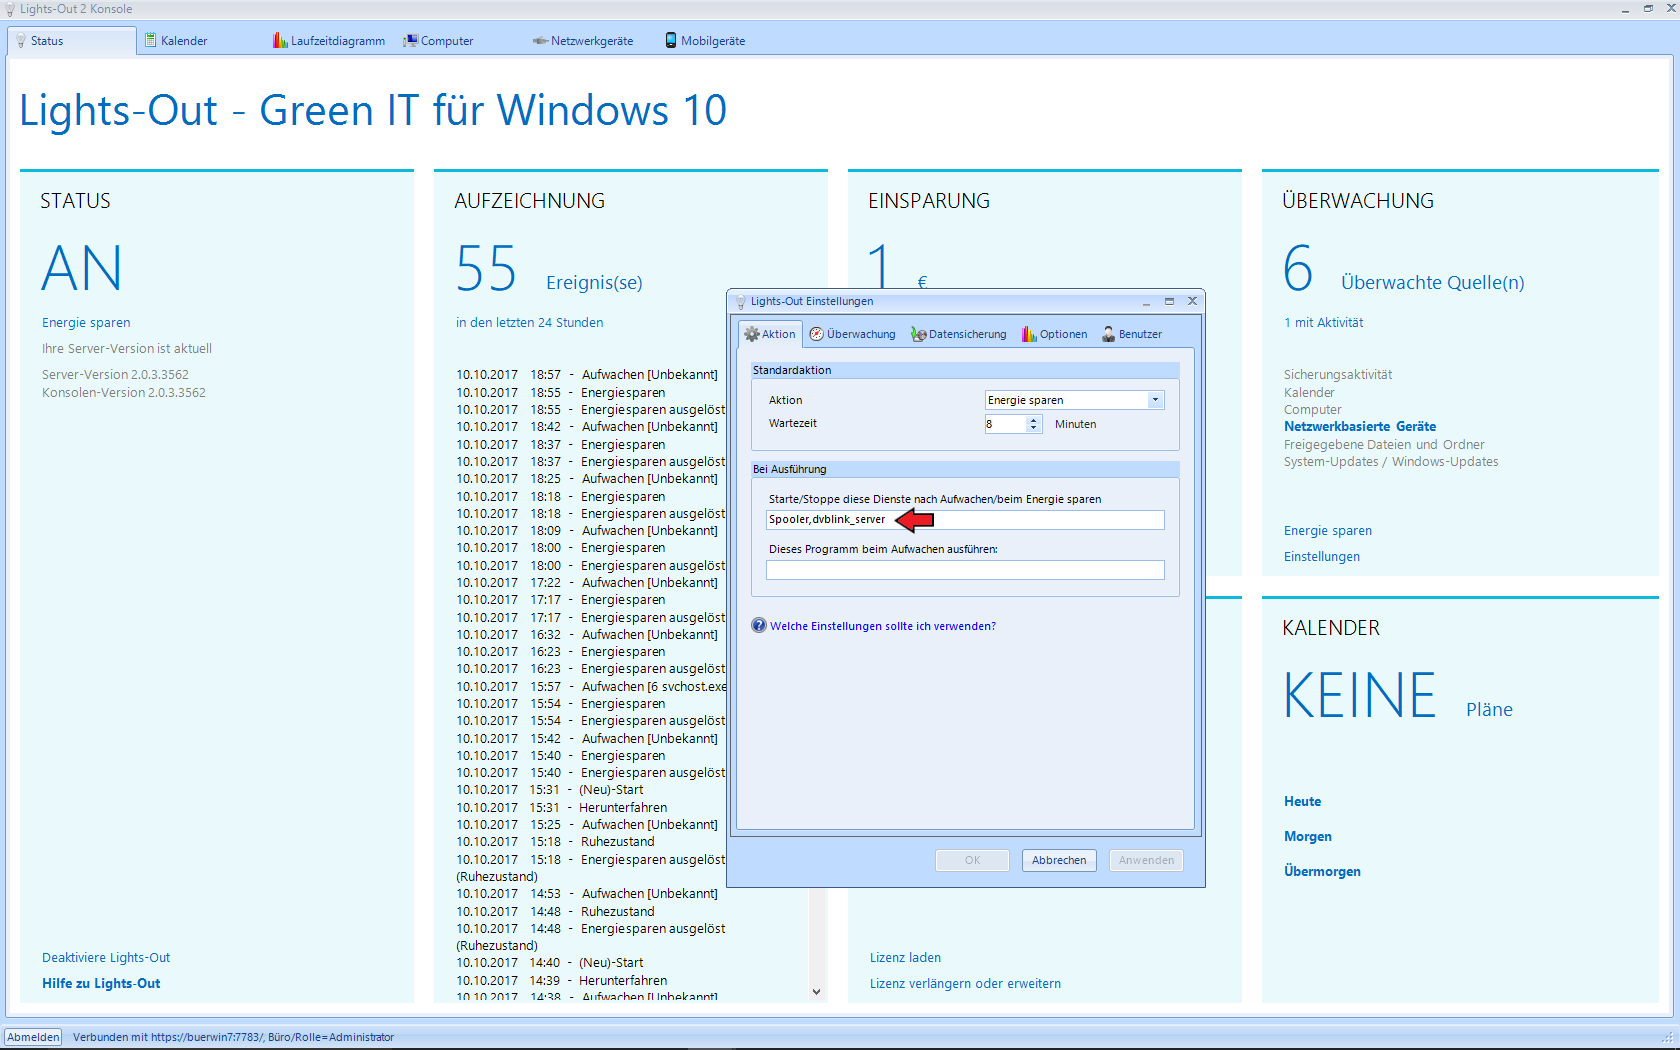1680x1050 pixels.
Task: Click Morgen in Kalender panel
Action: tap(1307, 837)
